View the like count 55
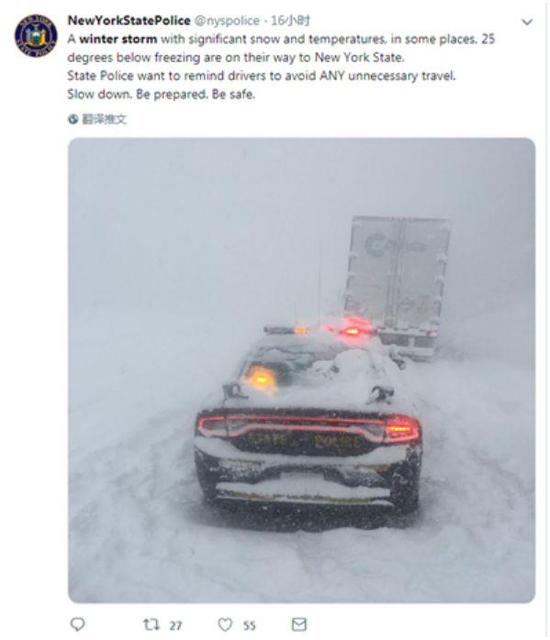 click(249, 625)
